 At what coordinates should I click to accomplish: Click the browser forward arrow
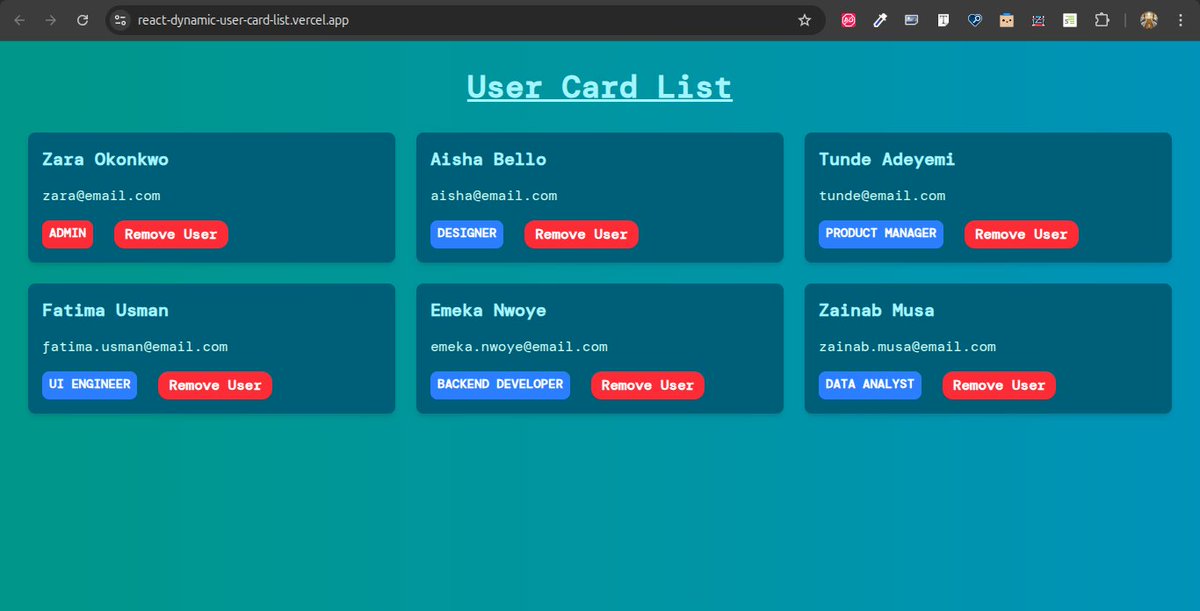pos(51,20)
